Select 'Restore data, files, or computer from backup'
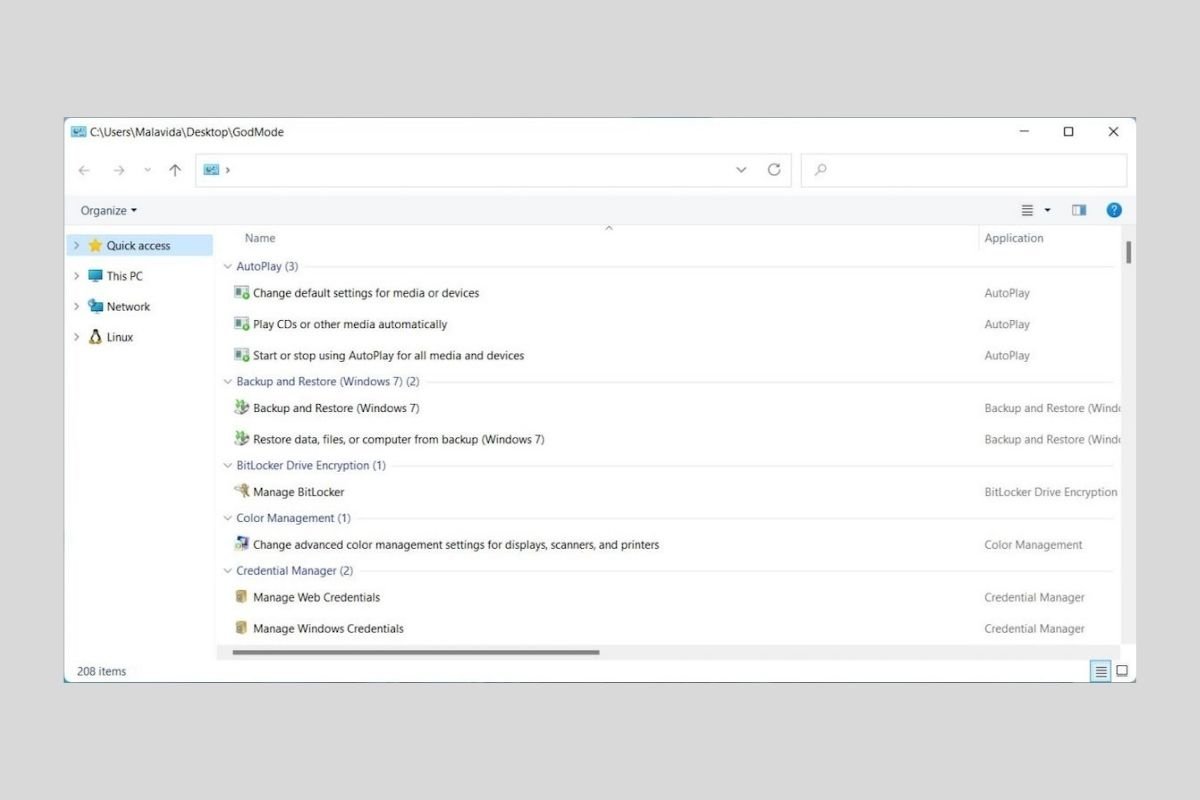This screenshot has width=1200, height=800. click(399, 439)
